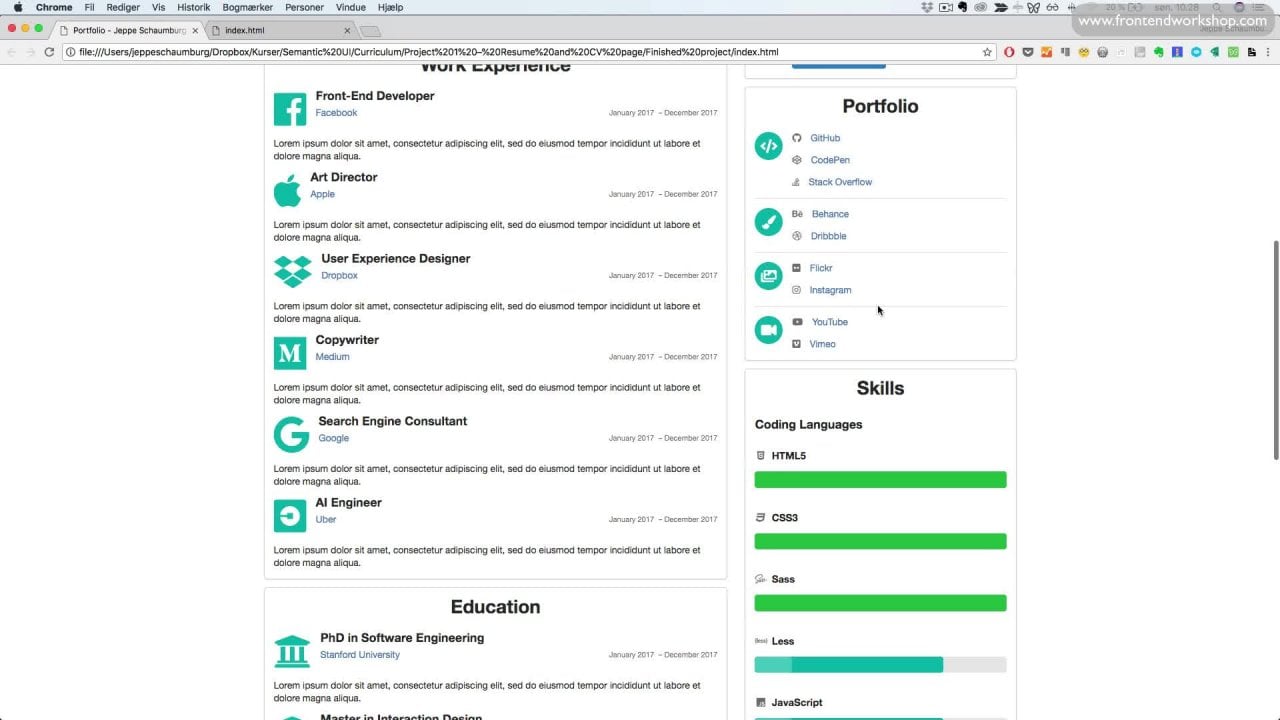Open the Evernote icon in macOS menu bar
The image size is (1280, 720).
click(x=962, y=7)
